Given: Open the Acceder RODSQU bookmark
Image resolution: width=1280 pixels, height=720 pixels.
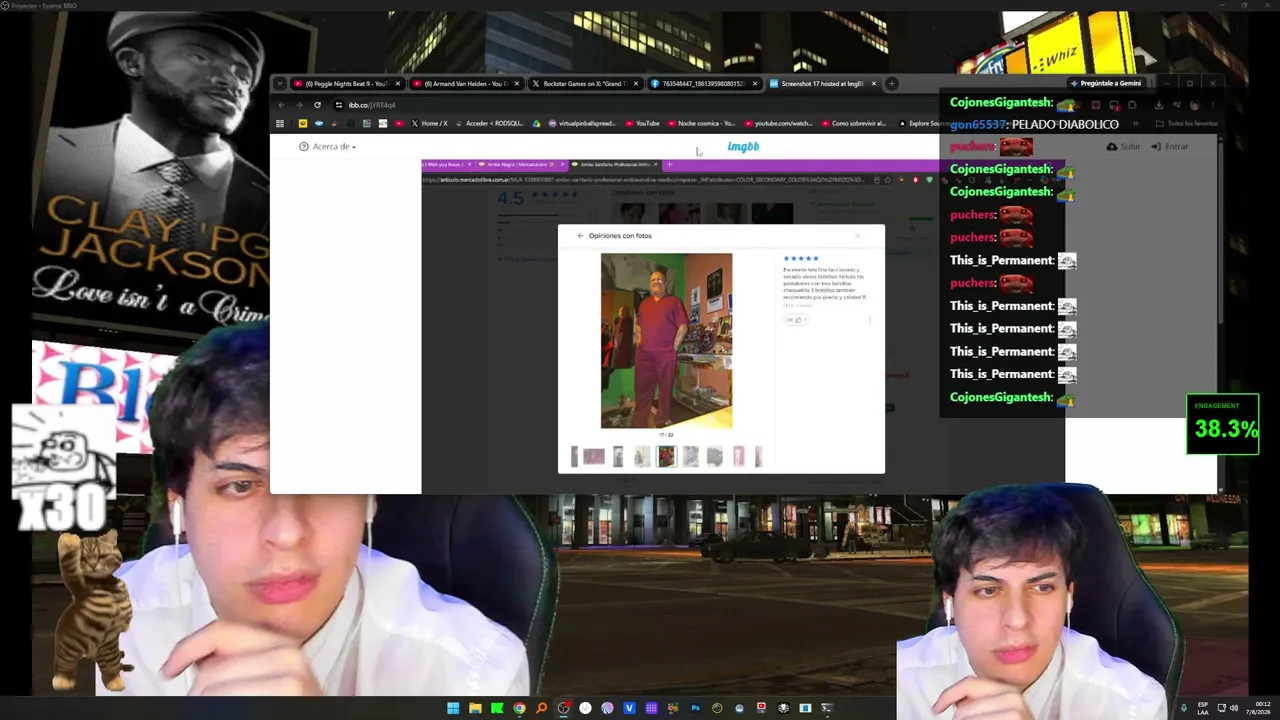Looking at the screenshot, I should [x=488, y=124].
